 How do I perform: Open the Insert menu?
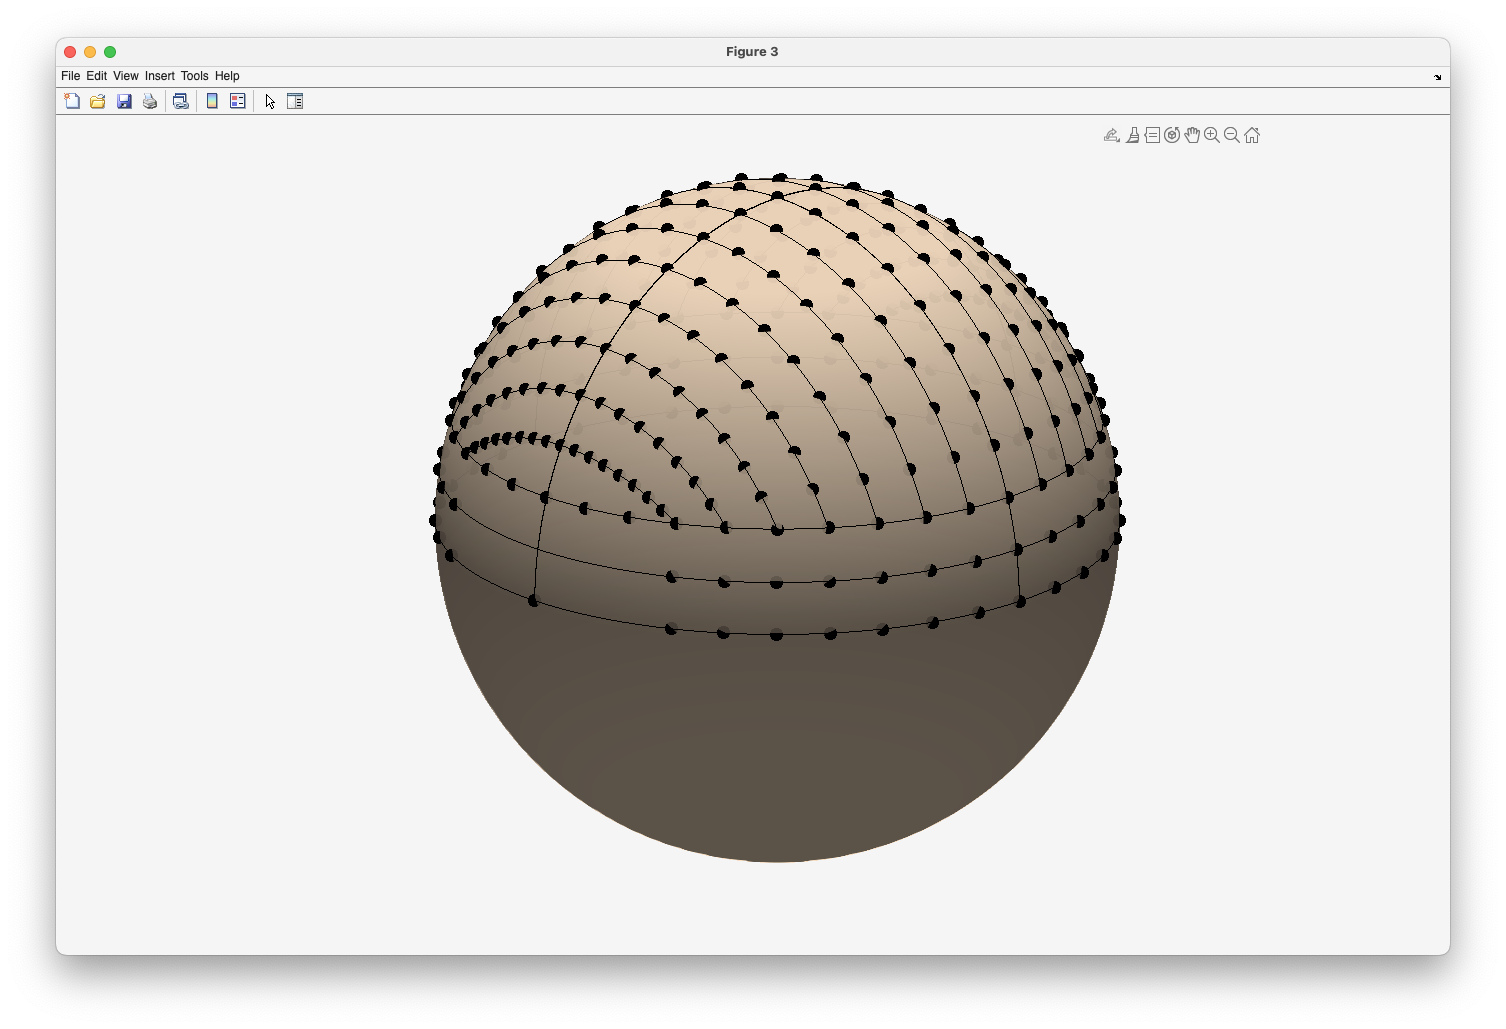pyautogui.click(x=159, y=76)
